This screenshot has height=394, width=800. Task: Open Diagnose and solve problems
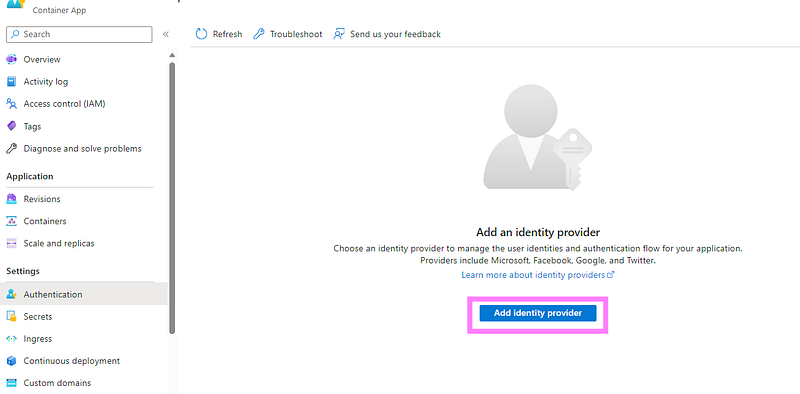[82, 149]
